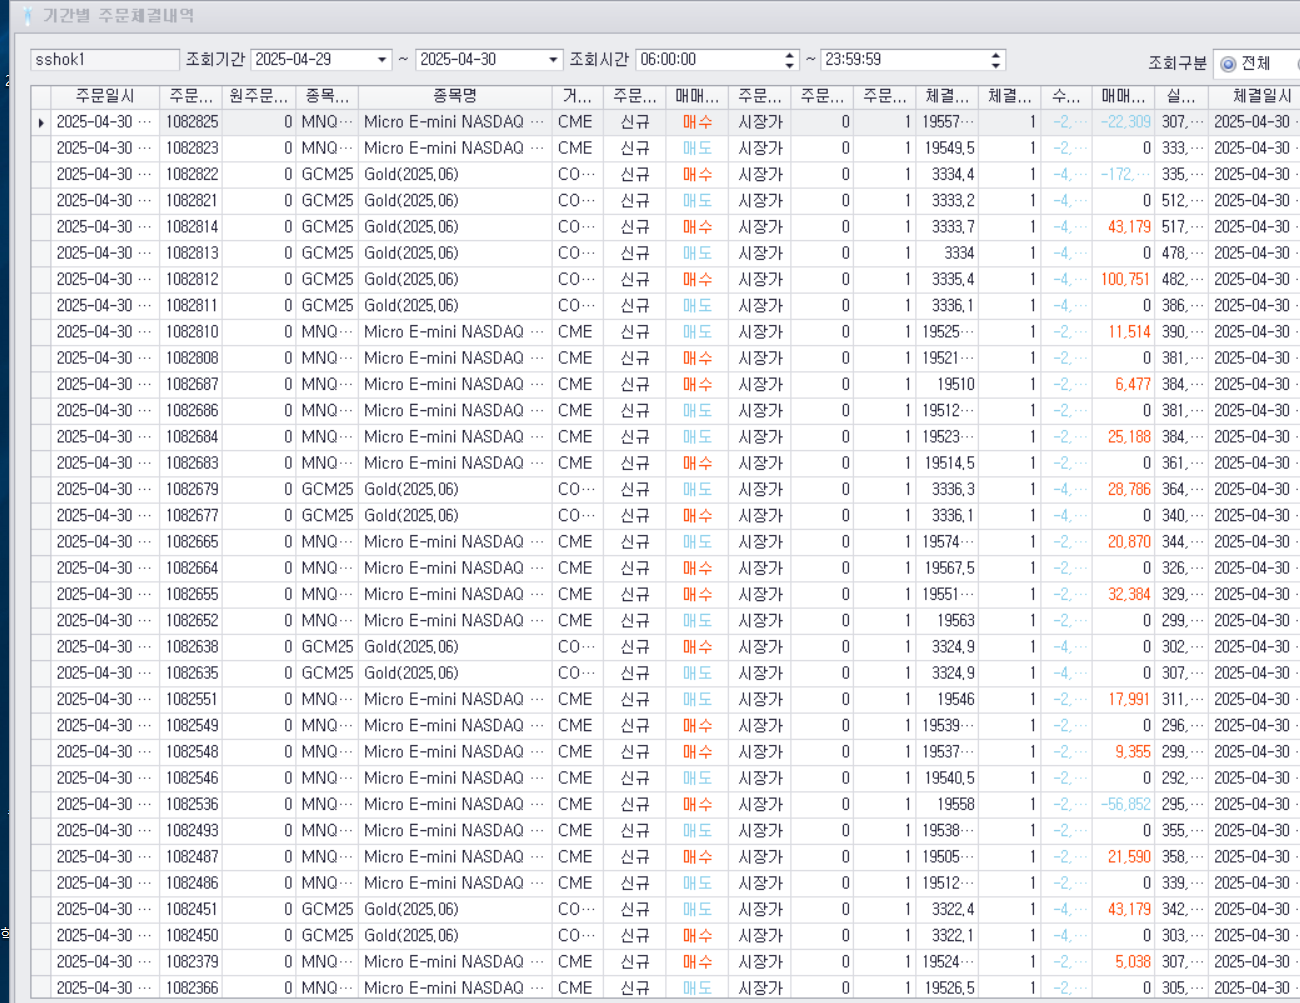
Task: Select the 전체 radio button
Action: 1228,64
